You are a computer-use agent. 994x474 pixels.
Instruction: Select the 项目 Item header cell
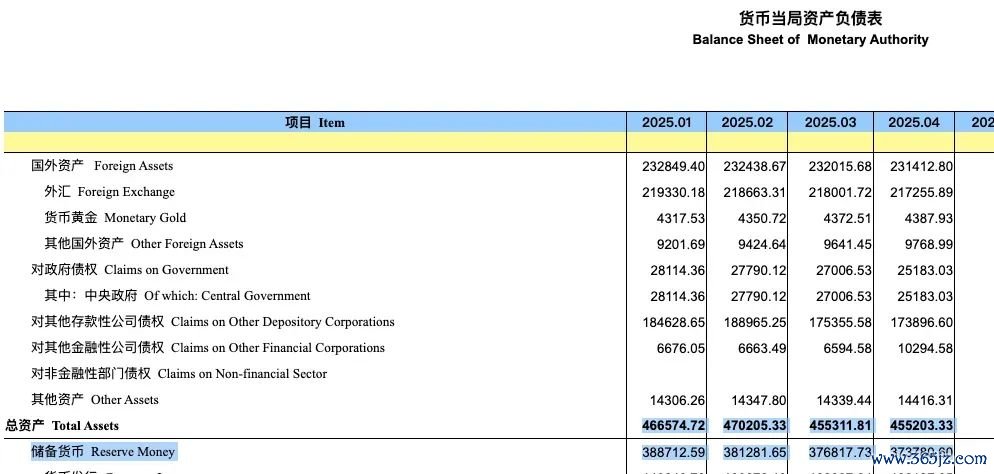pyautogui.click(x=315, y=122)
